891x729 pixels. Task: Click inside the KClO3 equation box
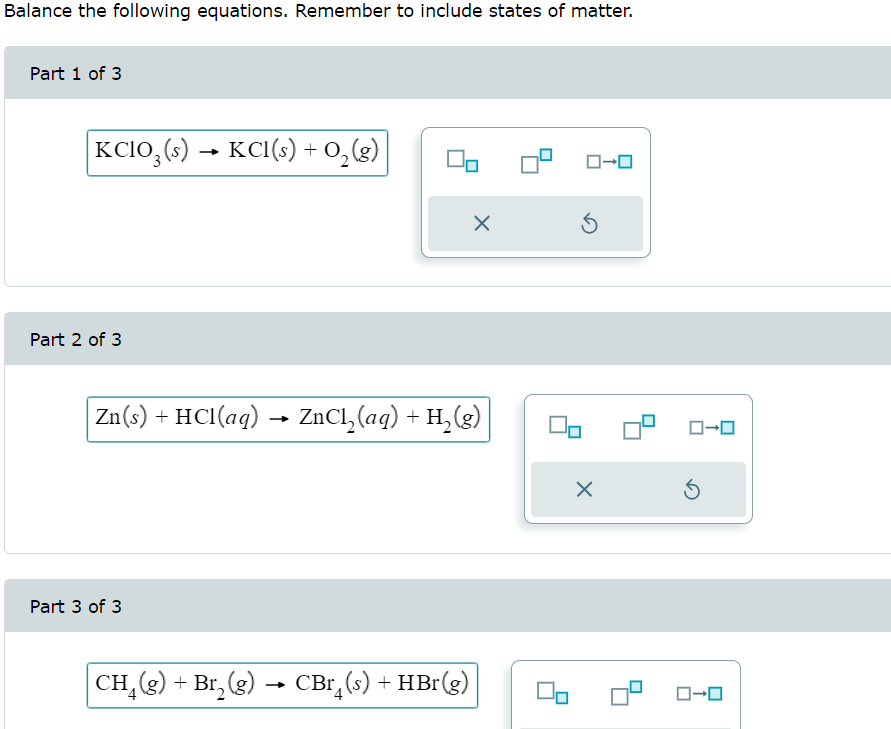point(236,153)
